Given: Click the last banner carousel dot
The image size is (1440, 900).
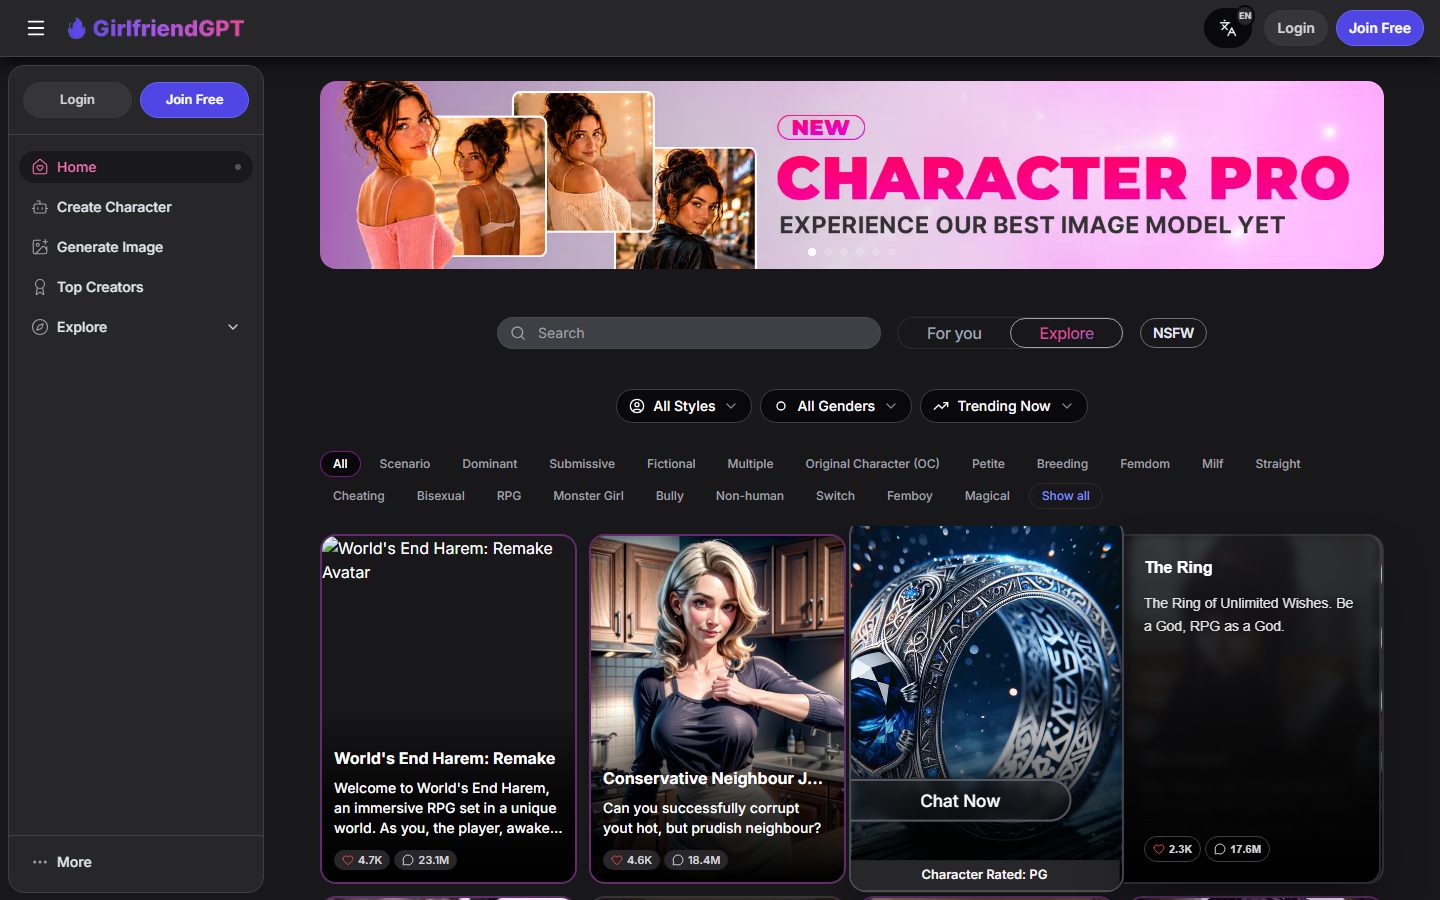Looking at the screenshot, I should [892, 252].
